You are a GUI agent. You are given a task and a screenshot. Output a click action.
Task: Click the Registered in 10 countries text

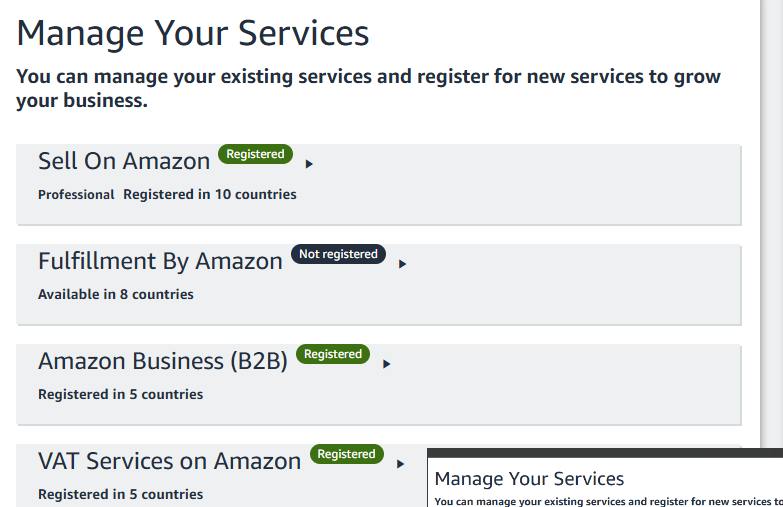pos(210,194)
